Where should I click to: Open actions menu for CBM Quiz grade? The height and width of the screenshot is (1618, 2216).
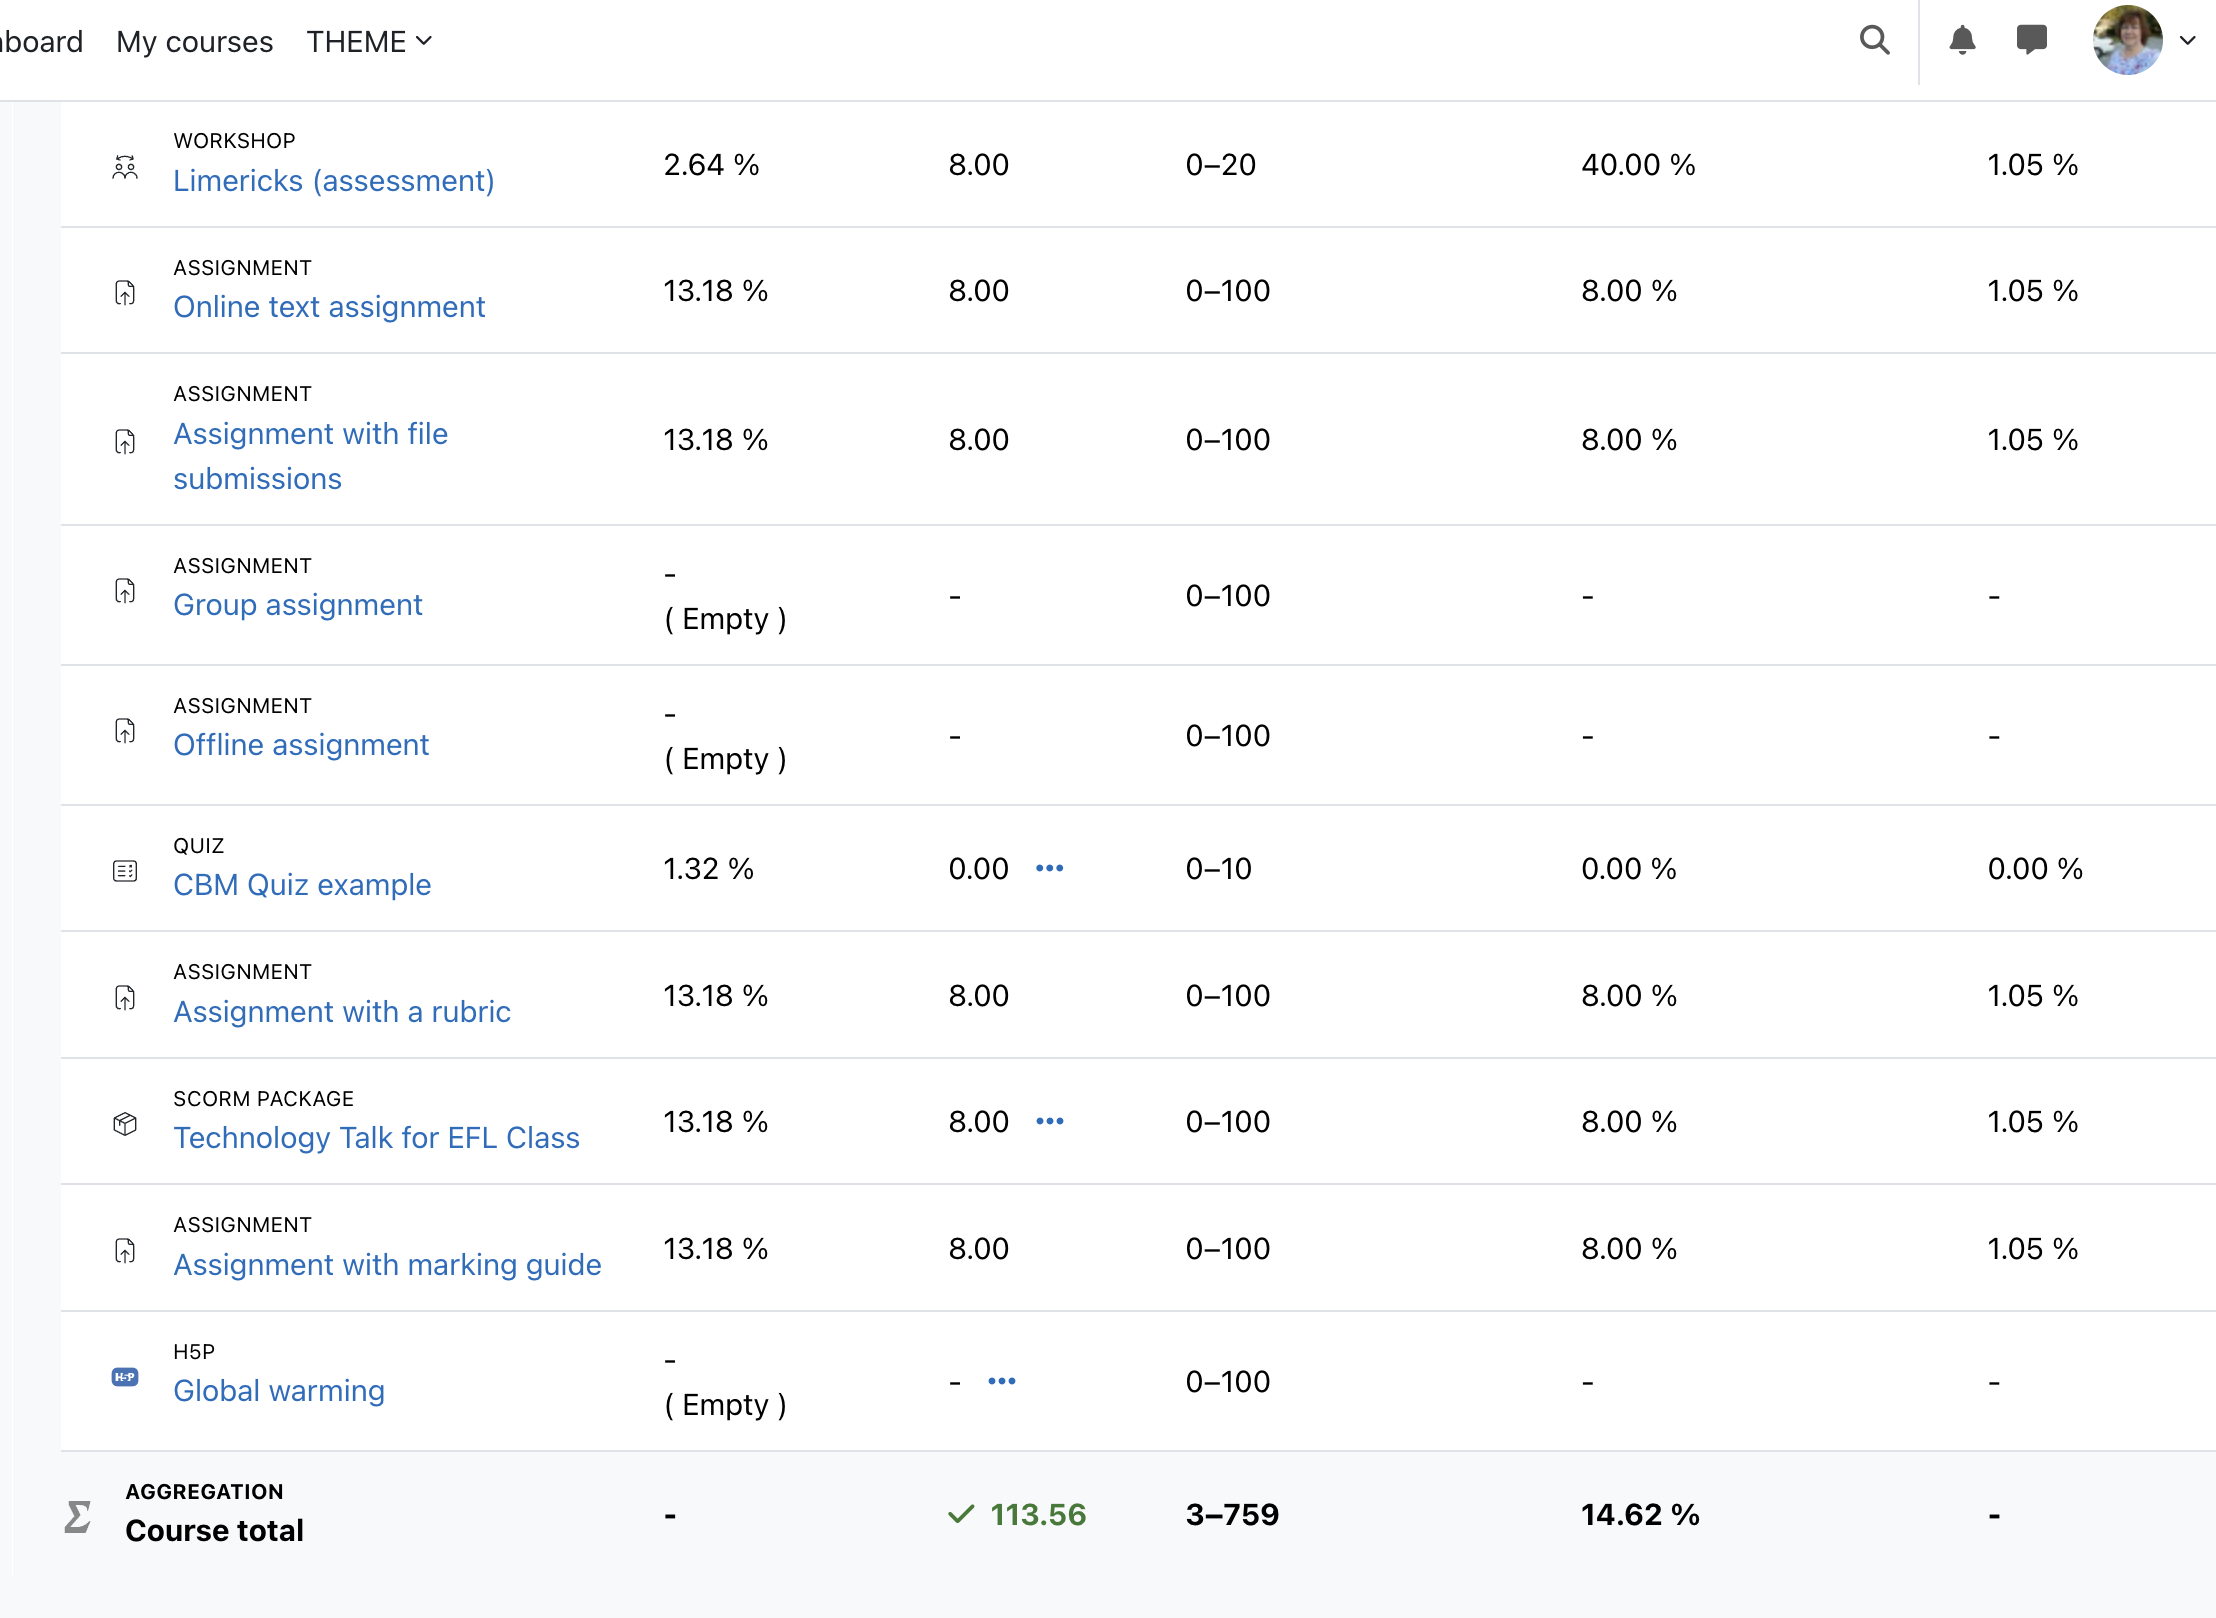(x=1050, y=868)
